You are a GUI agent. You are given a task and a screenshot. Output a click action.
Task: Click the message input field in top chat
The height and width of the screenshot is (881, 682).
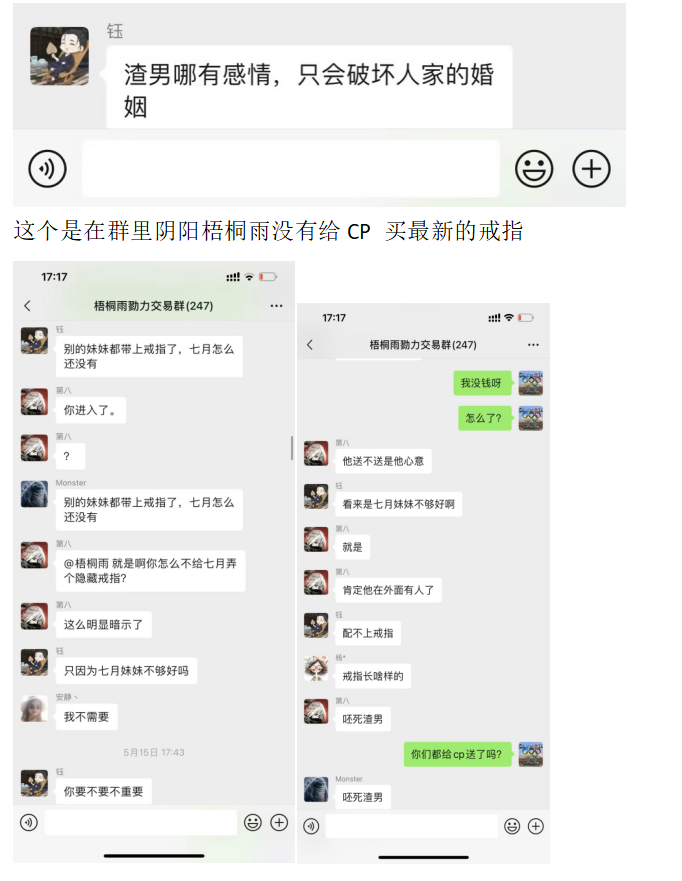click(x=290, y=169)
